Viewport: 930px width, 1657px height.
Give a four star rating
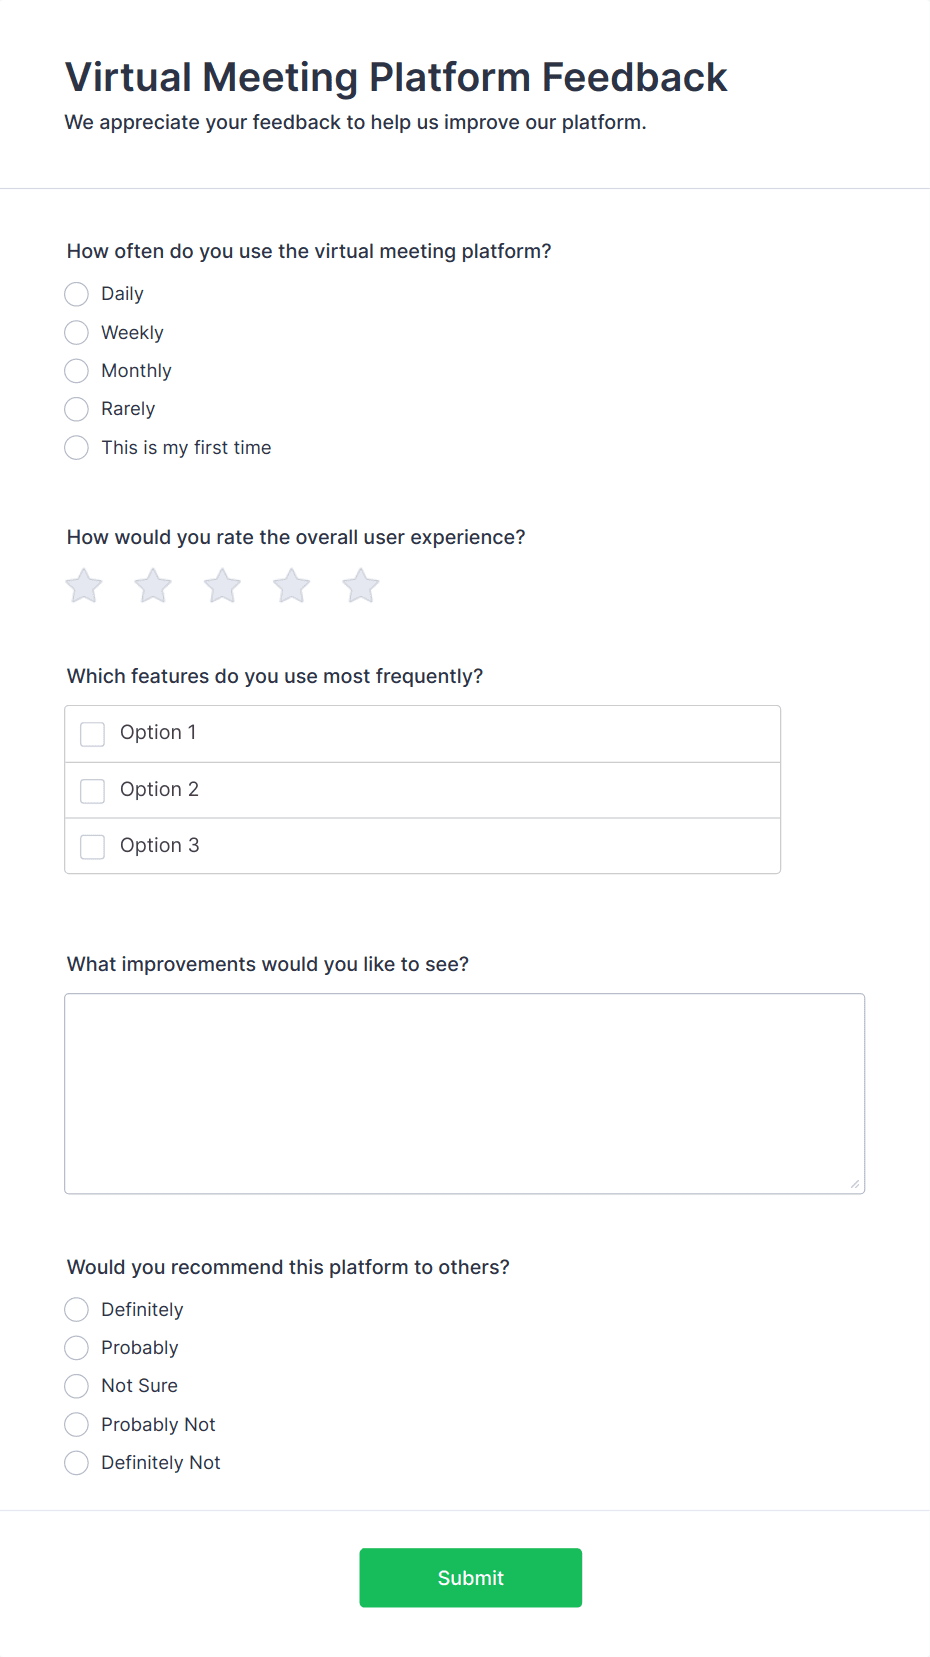tap(292, 586)
